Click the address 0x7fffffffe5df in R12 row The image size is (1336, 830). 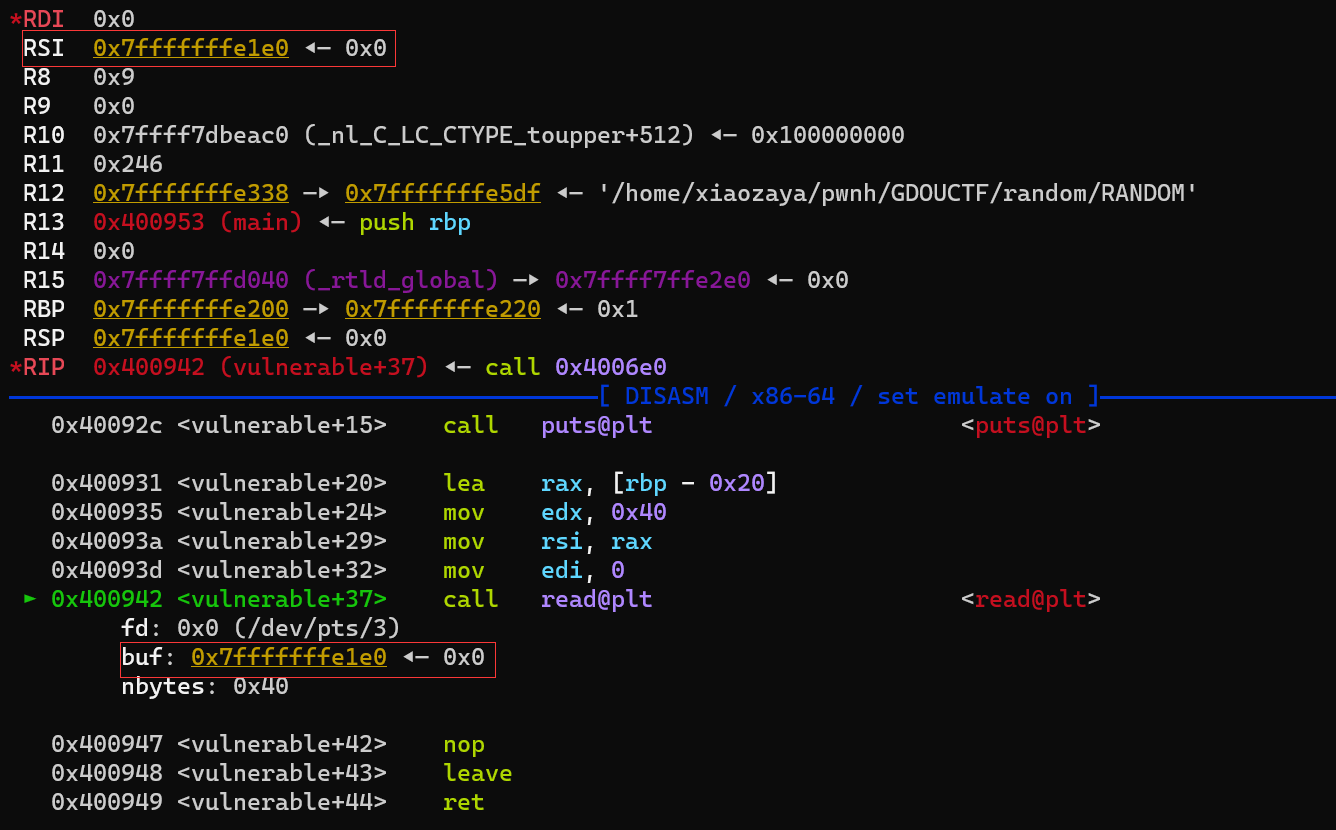pos(443,193)
